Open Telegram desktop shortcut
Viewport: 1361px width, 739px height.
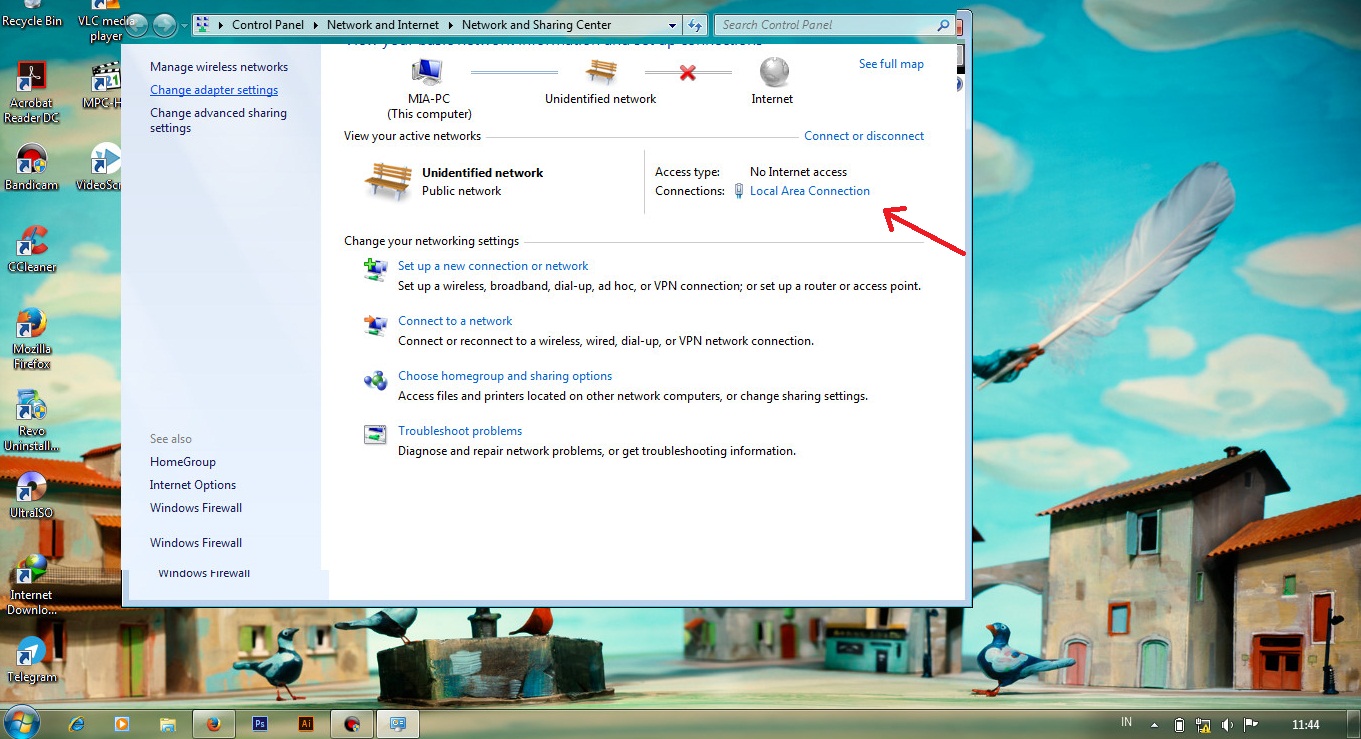[32, 655]
